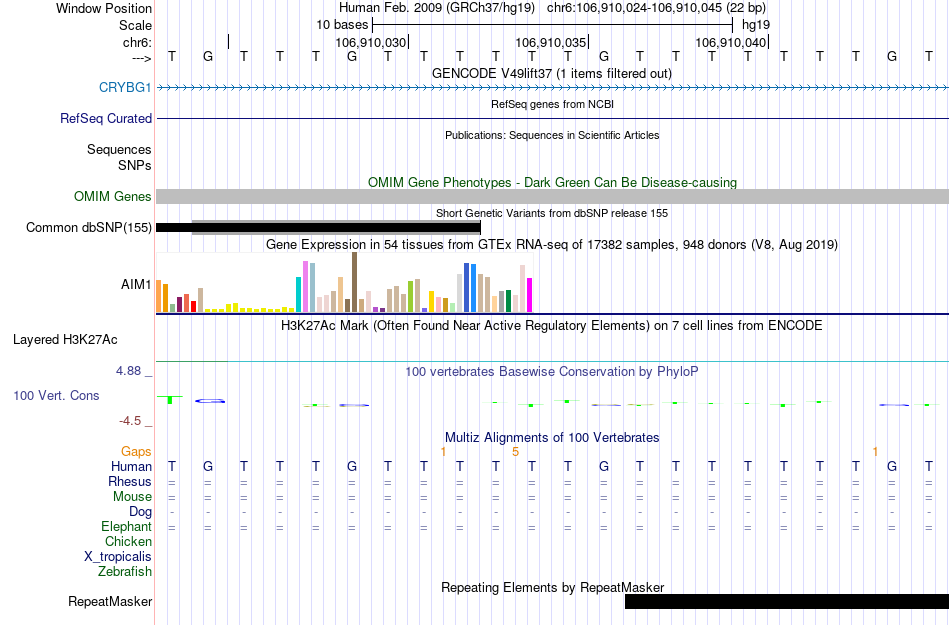Click the GENCODE V49lift37 track title
This screenshot has height=625, width=950.
coord(552,73)
